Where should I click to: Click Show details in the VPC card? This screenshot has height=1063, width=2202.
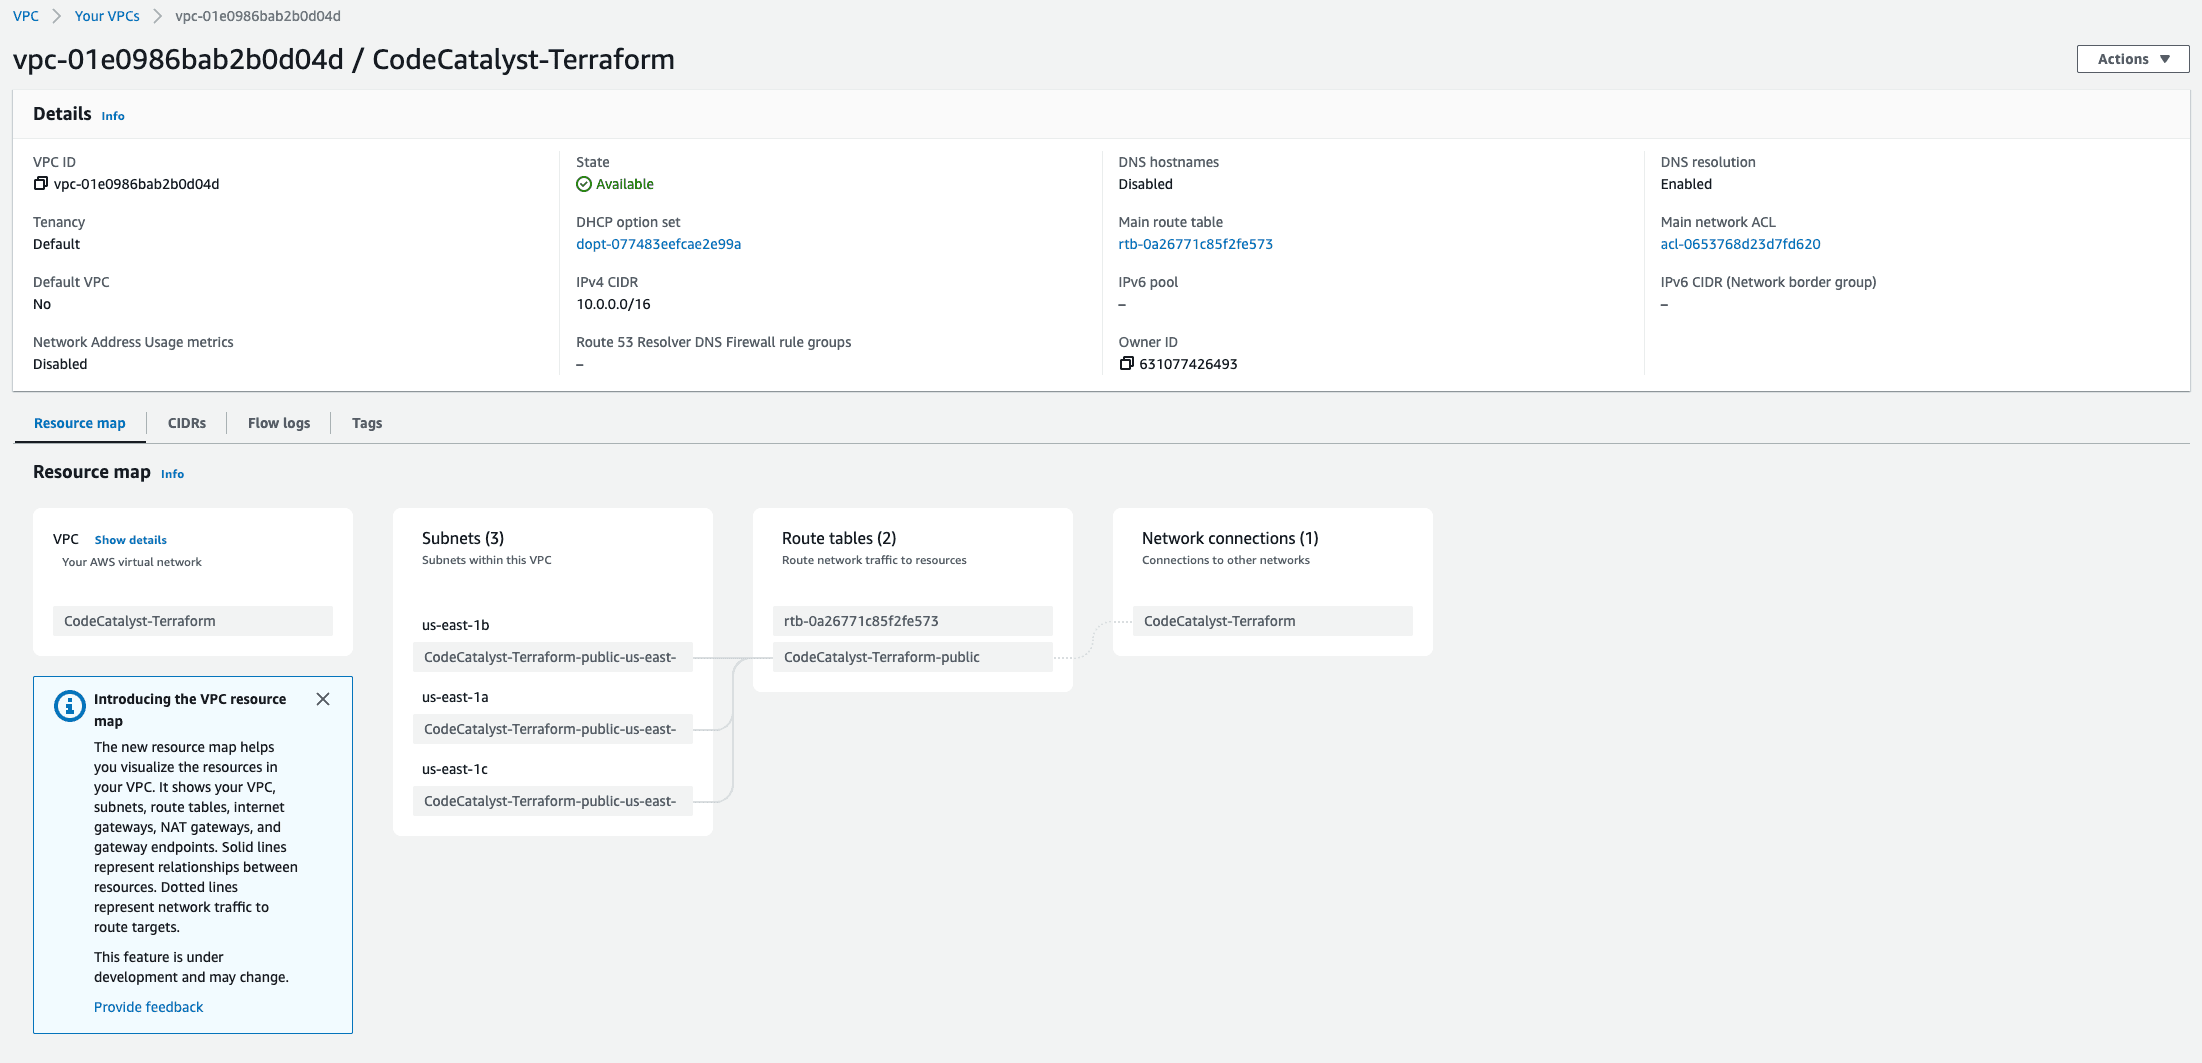click(131, 540)
